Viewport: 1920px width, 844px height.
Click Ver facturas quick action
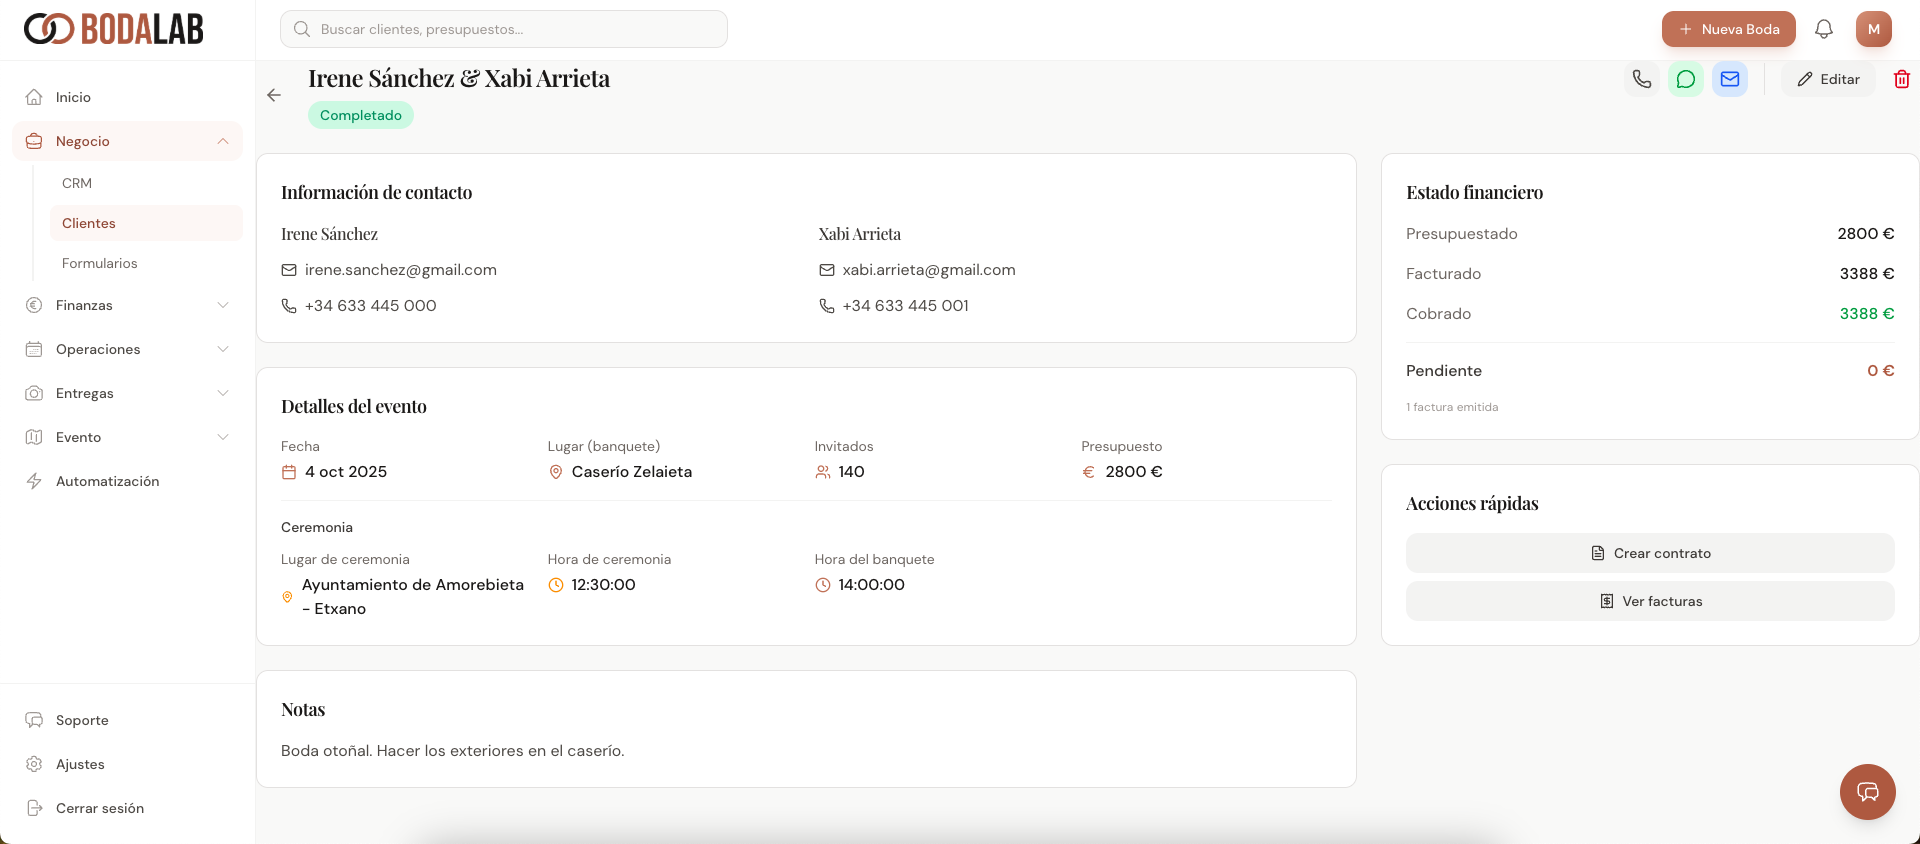coord(1649,601)
